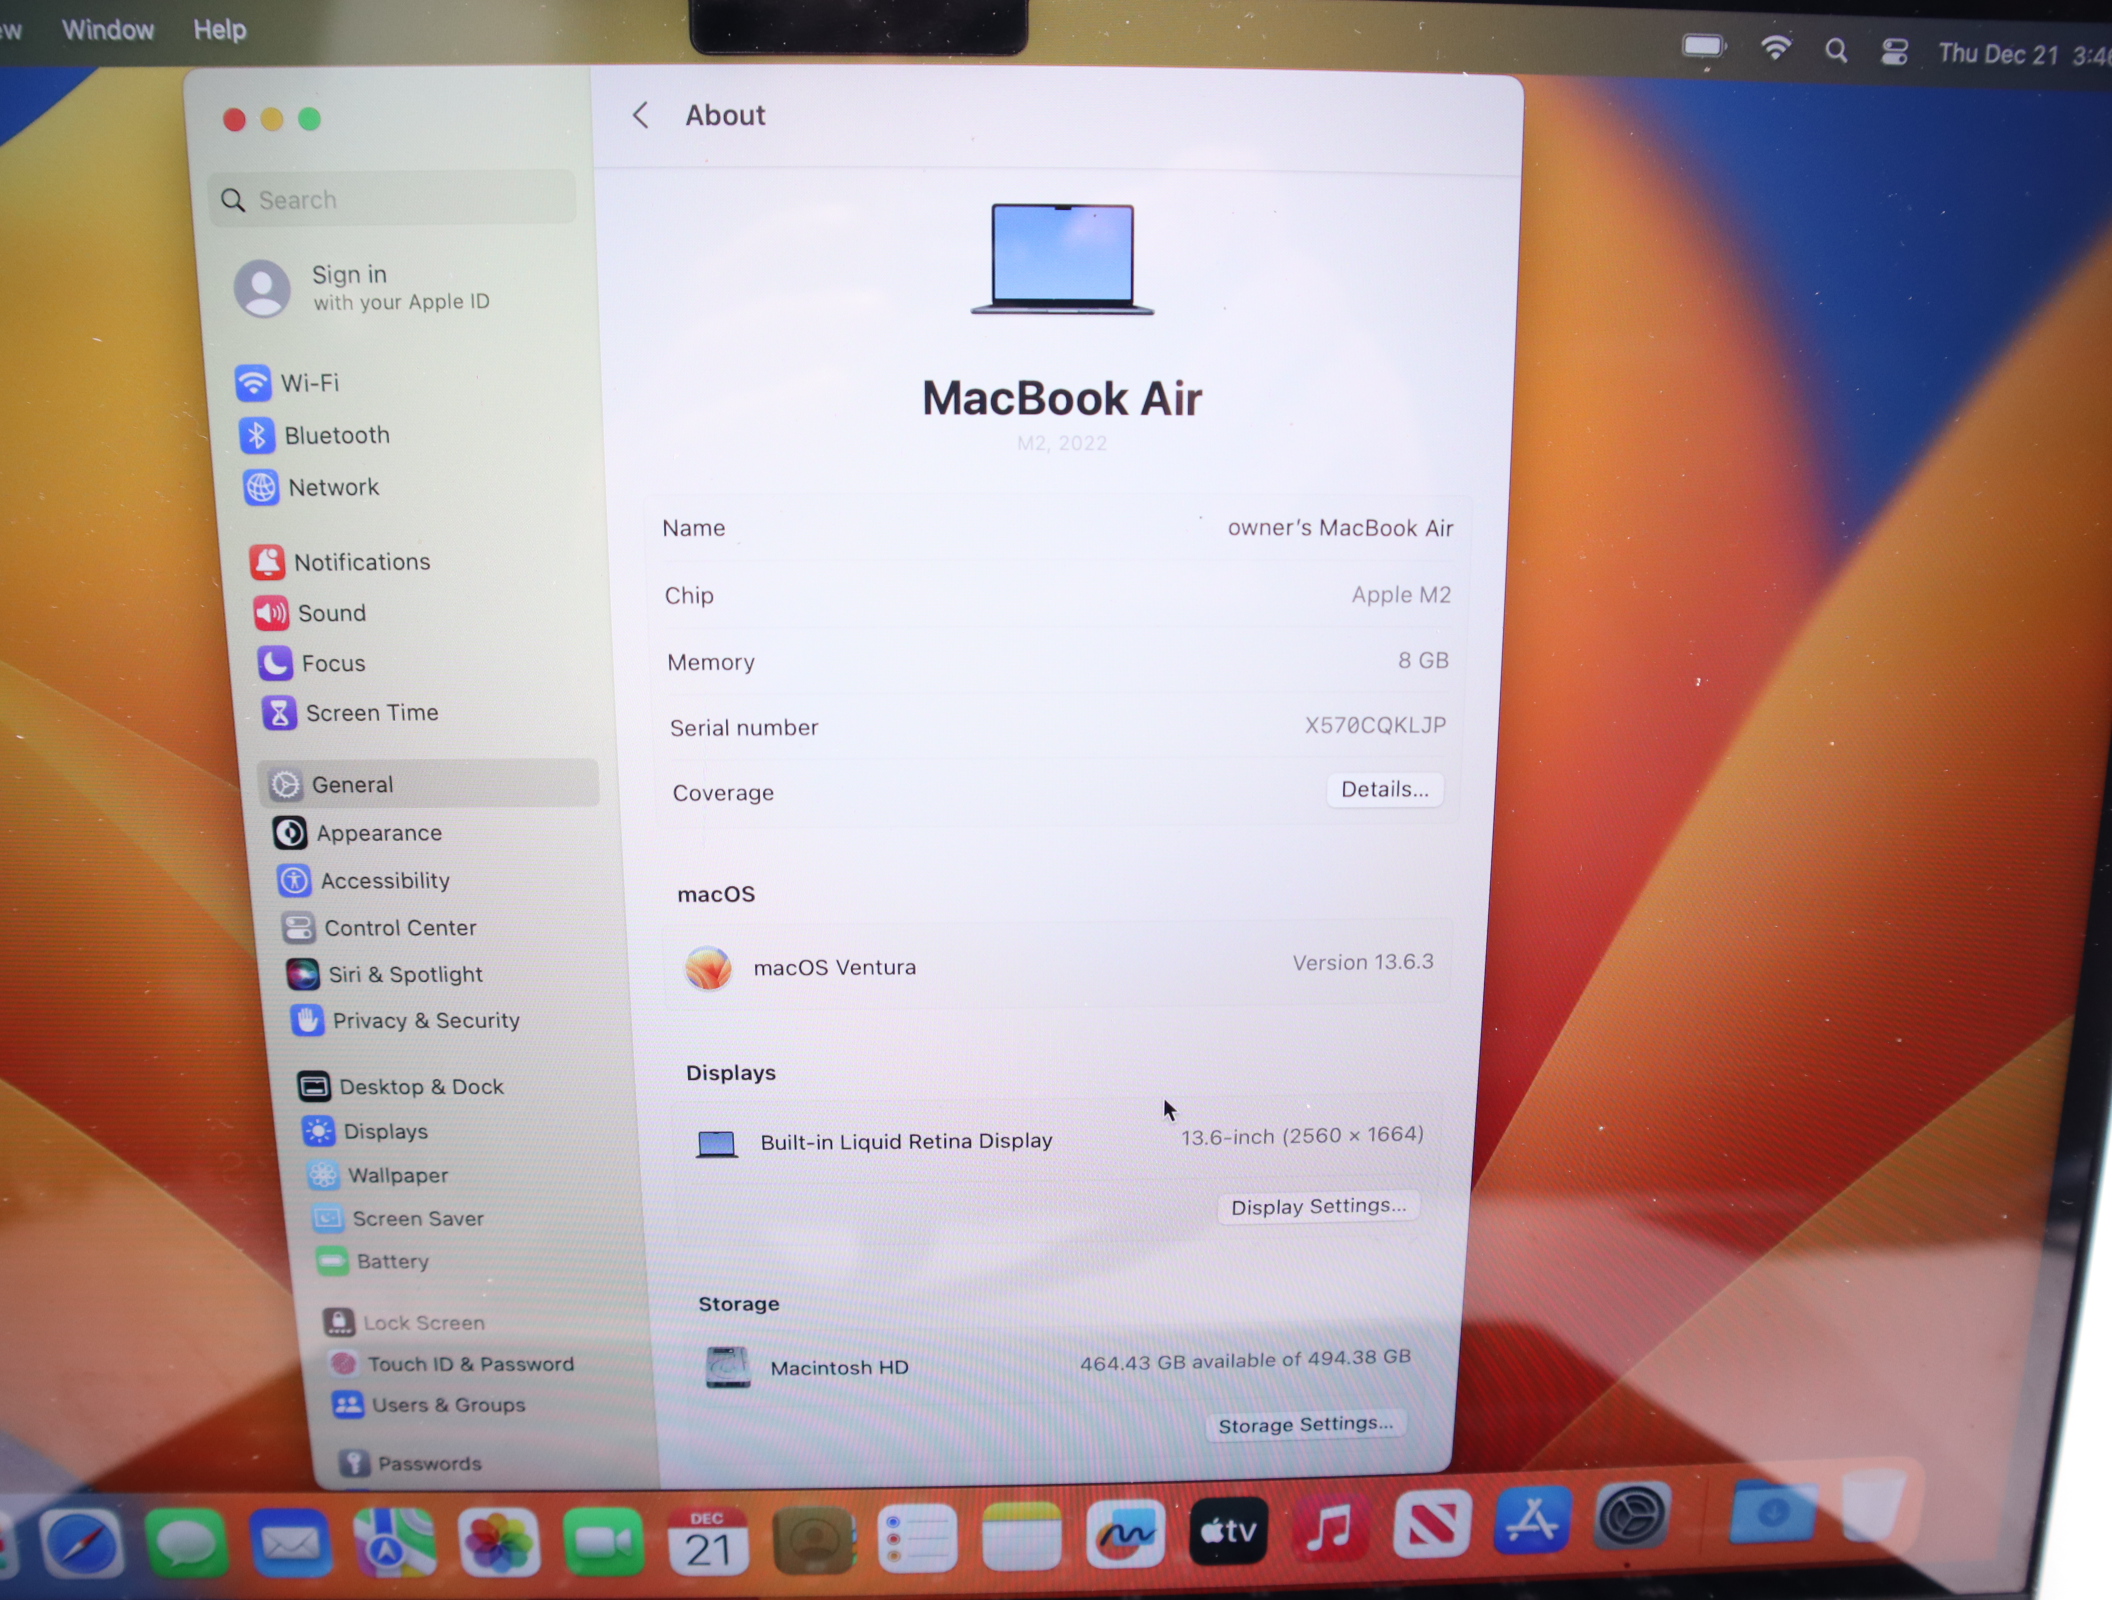This screenshot has height=1600, width=2112.
Task: Go back from the About page
Action: [x=641, y=115]
